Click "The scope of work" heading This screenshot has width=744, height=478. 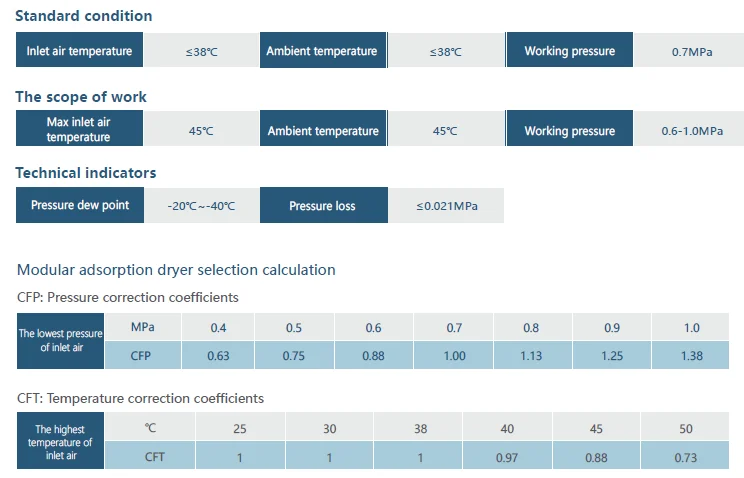click(81, 97)
